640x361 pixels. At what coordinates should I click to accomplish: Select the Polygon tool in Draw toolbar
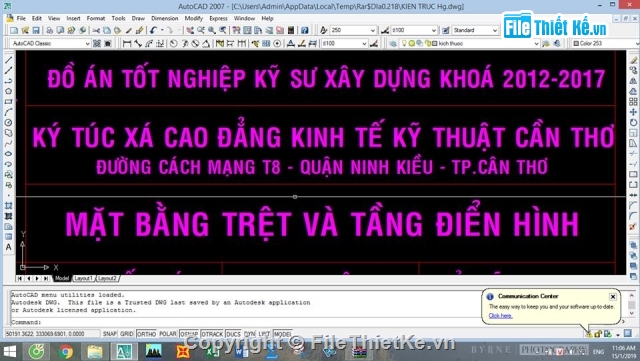8,91
